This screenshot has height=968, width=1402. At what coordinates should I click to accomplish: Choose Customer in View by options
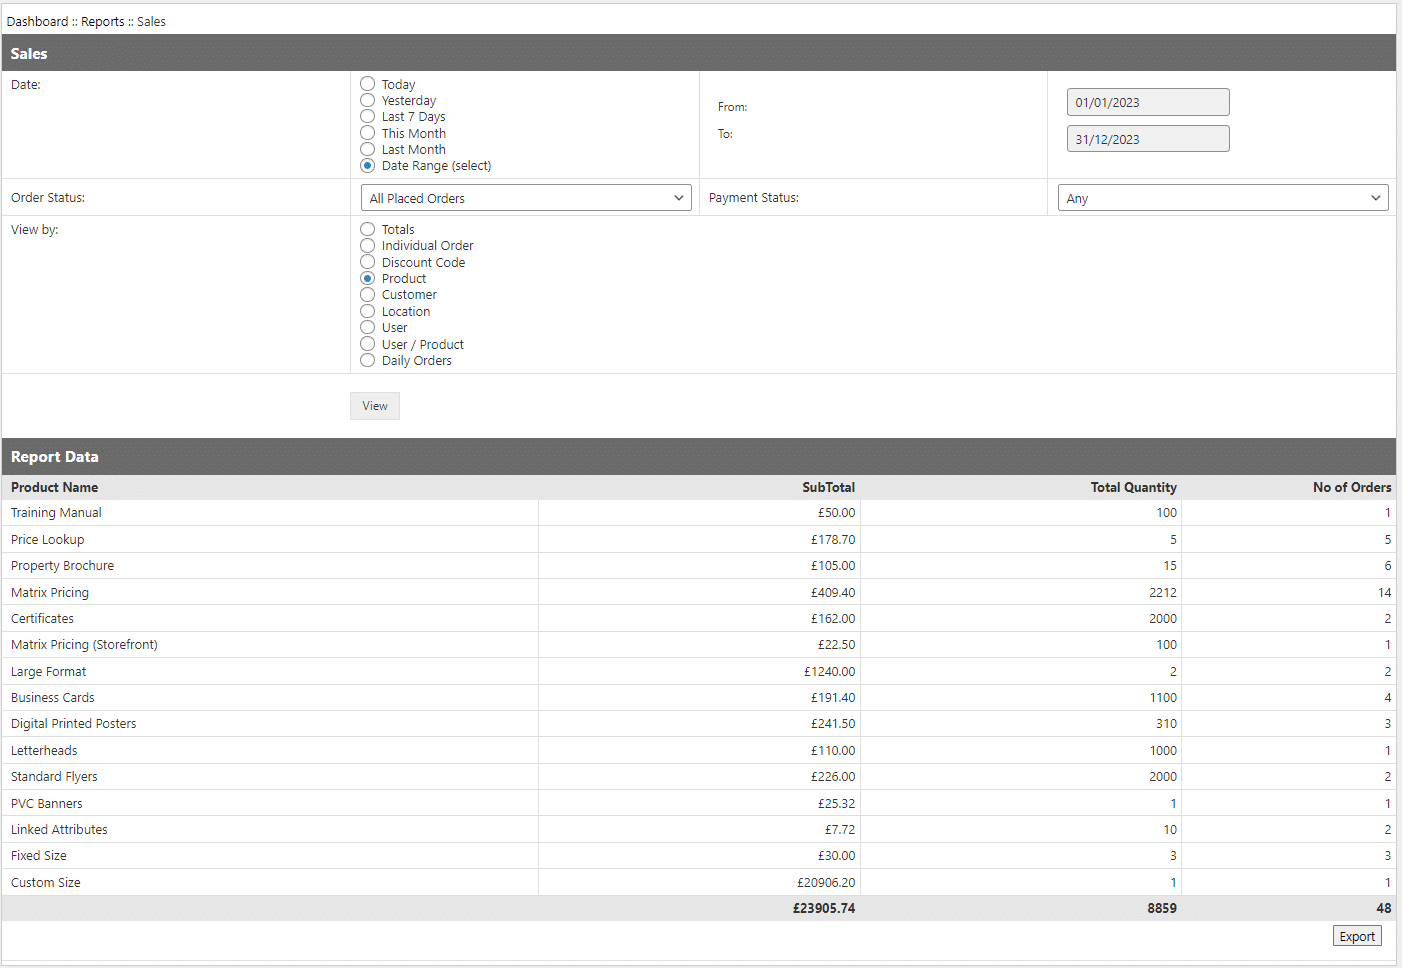(368, 295)
